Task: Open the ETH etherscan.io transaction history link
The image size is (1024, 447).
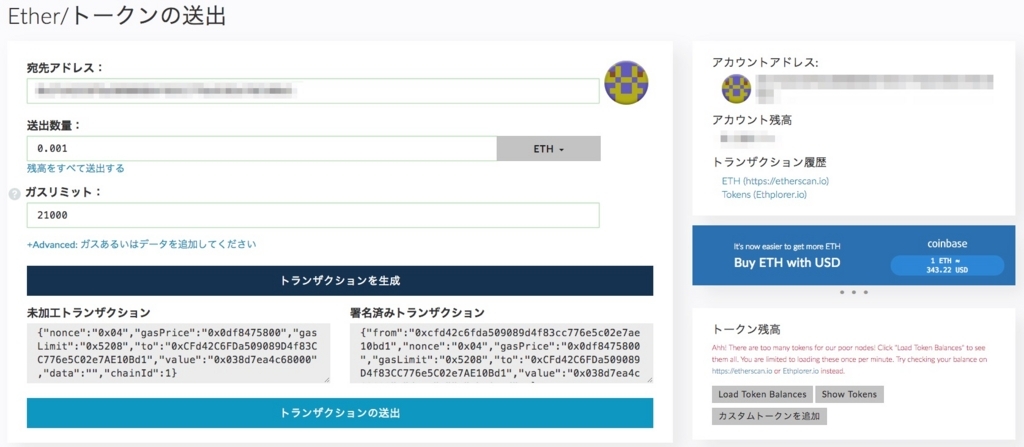Action: pos(775,181)
